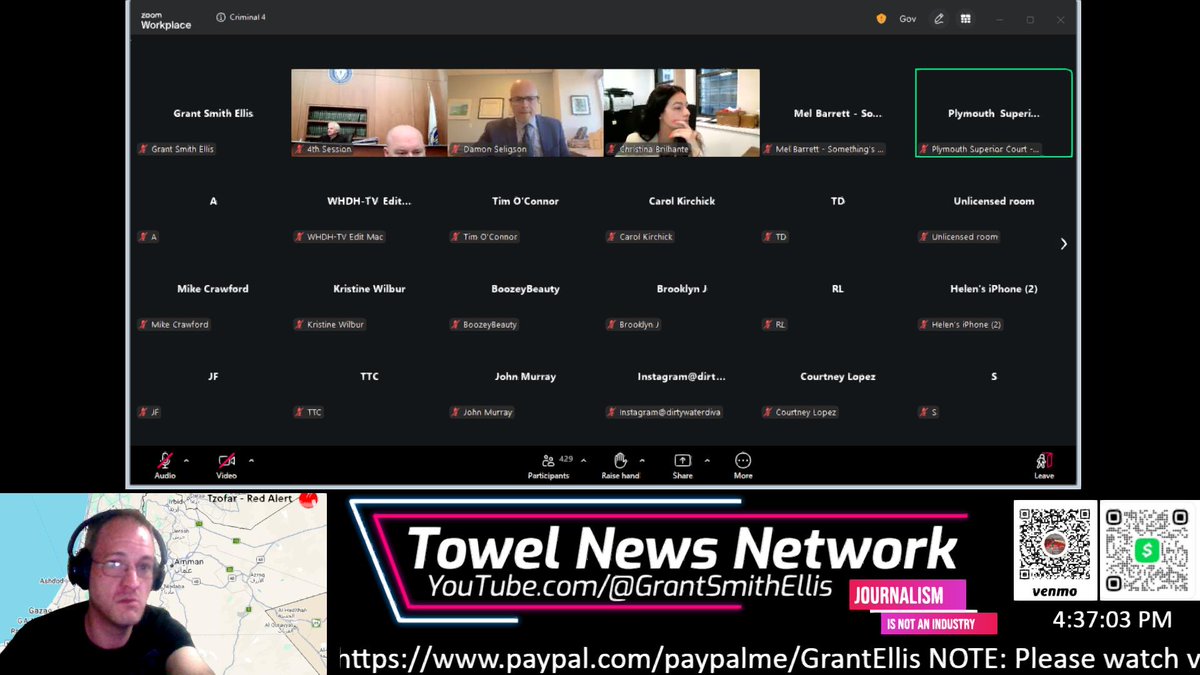The image size is (1200, 675).
Task: Go to next gallery page arrow
Action: [x=1063, y=244]
